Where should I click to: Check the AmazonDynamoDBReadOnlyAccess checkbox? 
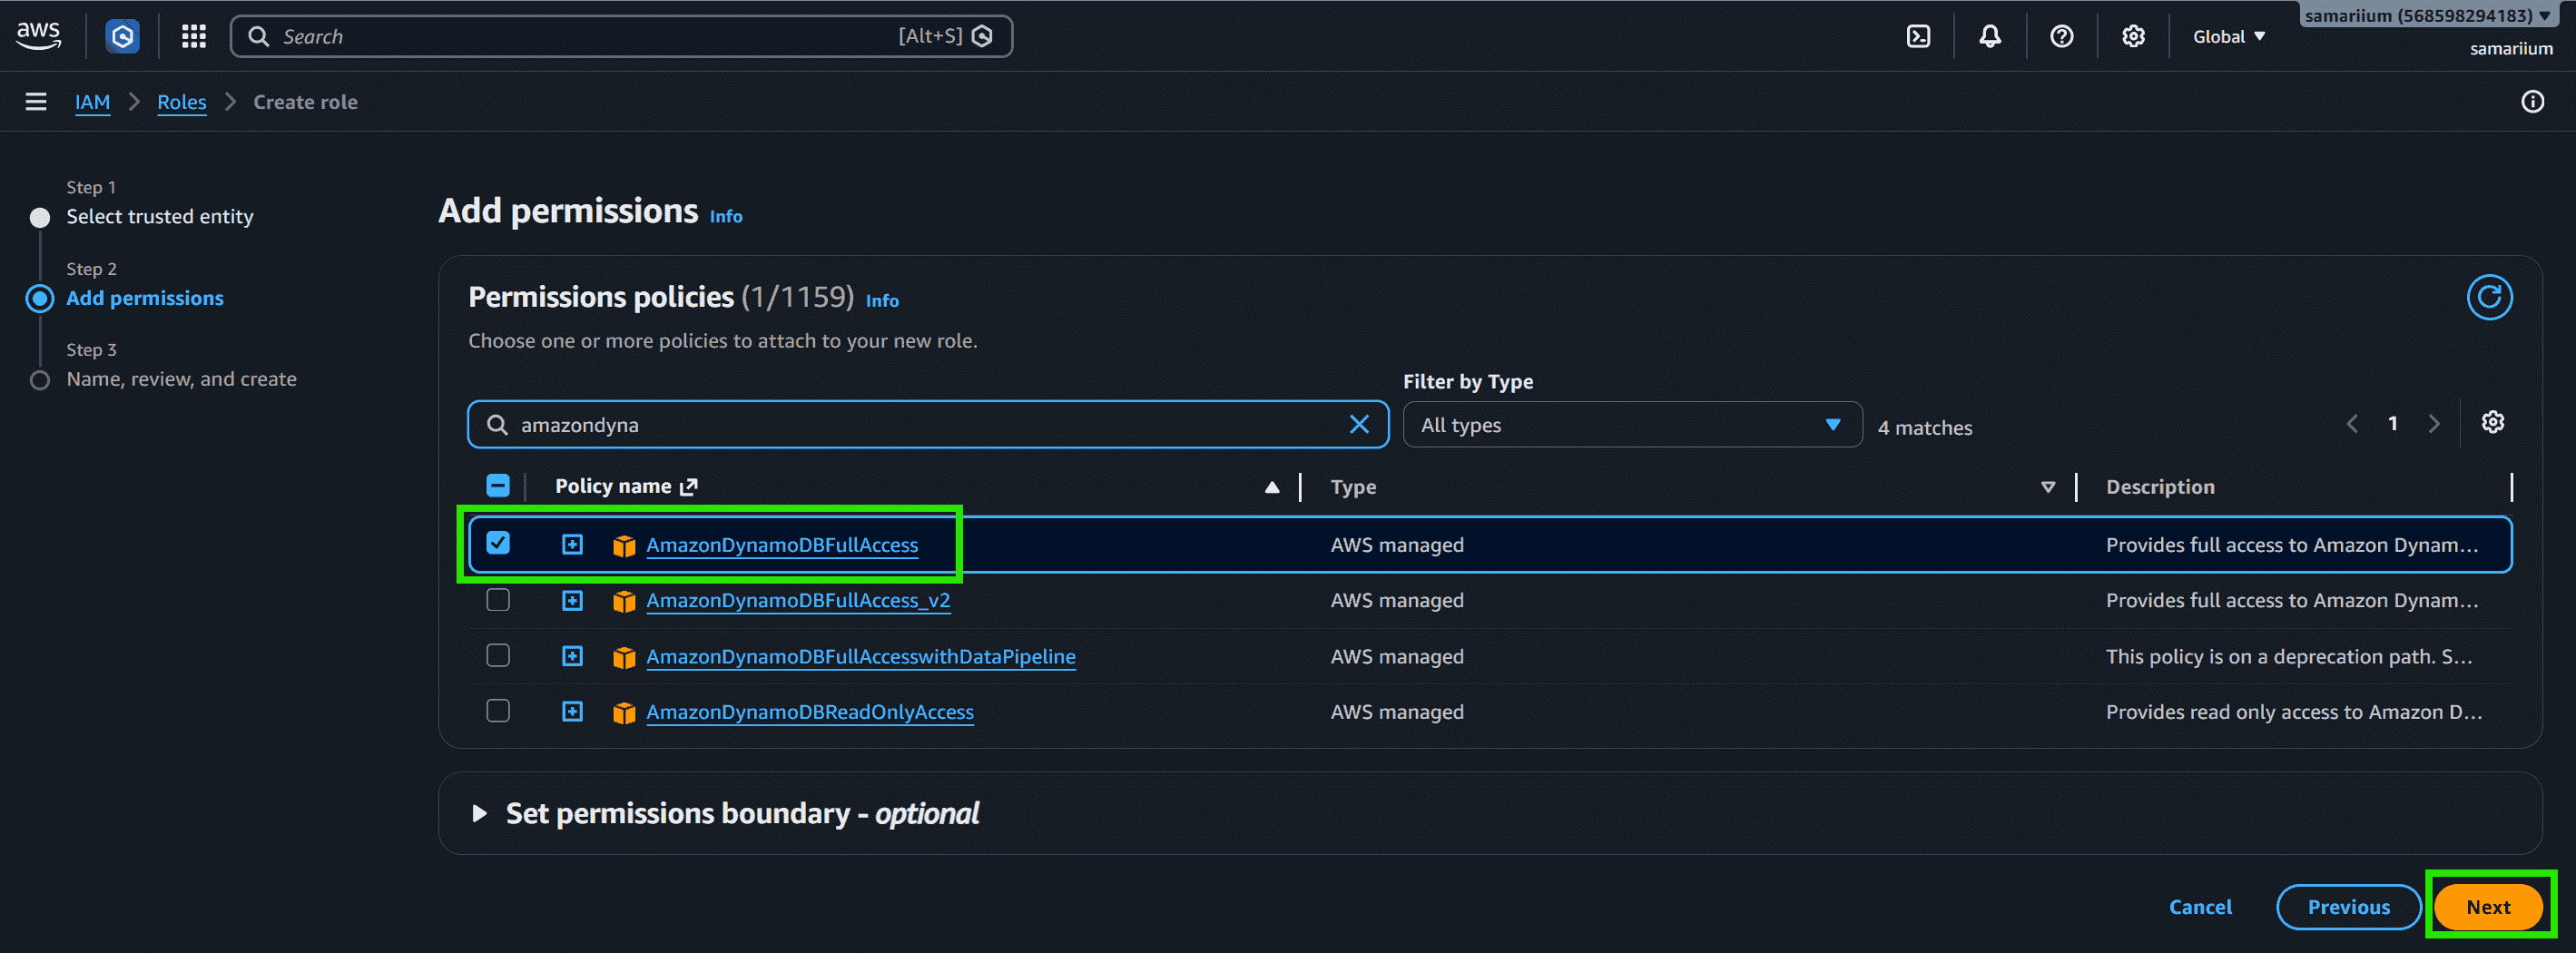point(498,711)
